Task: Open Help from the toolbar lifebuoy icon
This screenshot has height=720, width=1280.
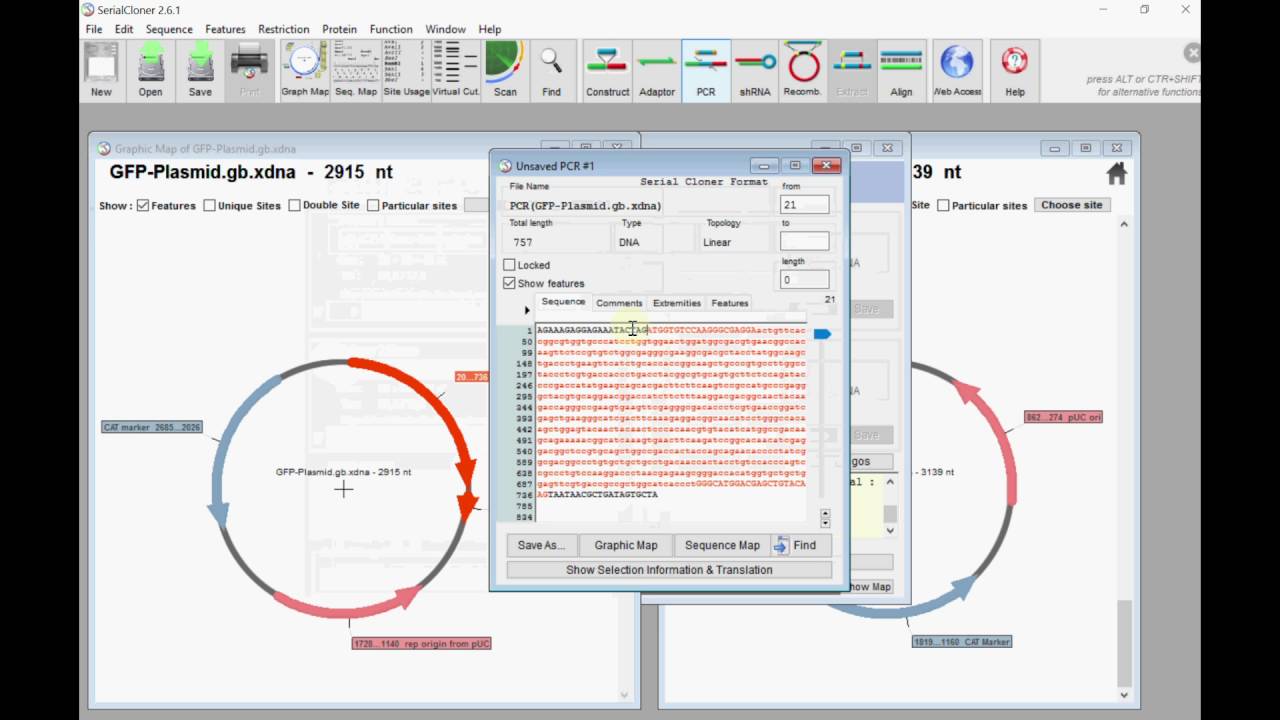Action: coord(1015,70)
